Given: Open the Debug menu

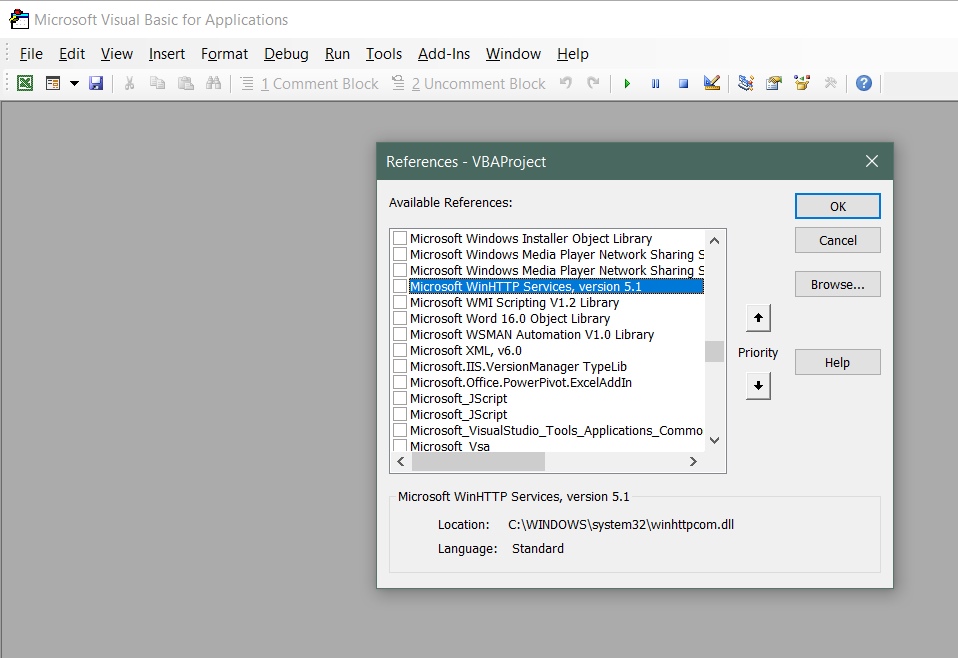Looking at the screenshot, I should tap(286, 54).
